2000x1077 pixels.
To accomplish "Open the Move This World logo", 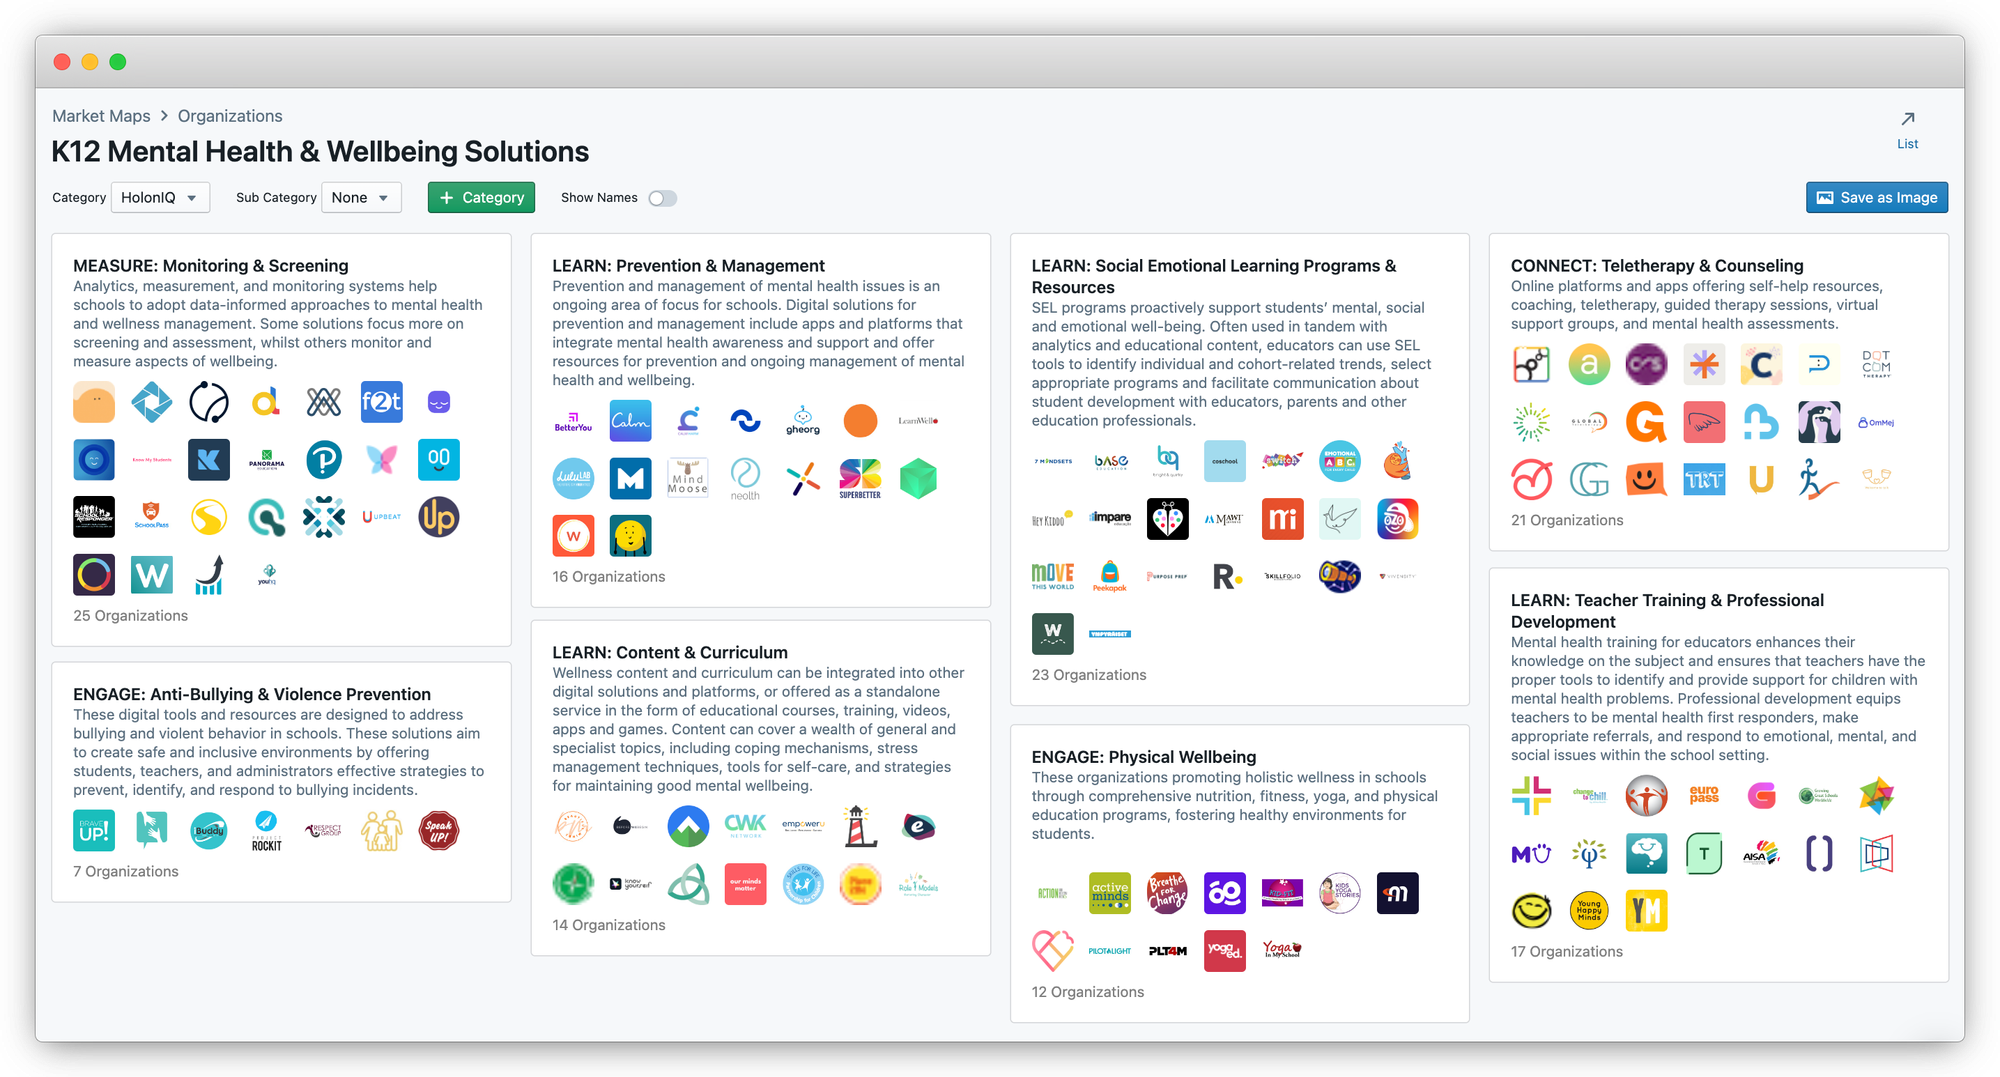I will pos(1053,576).
